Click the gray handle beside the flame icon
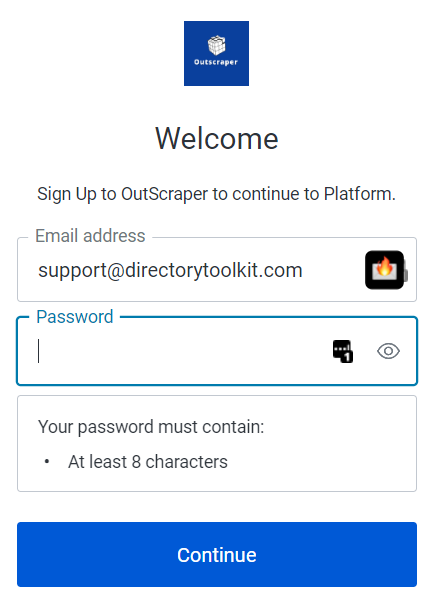 coord(406,271)
